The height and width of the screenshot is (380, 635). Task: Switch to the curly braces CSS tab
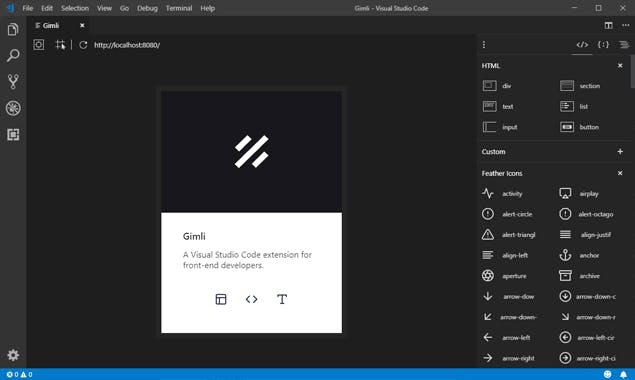(603, 45)
